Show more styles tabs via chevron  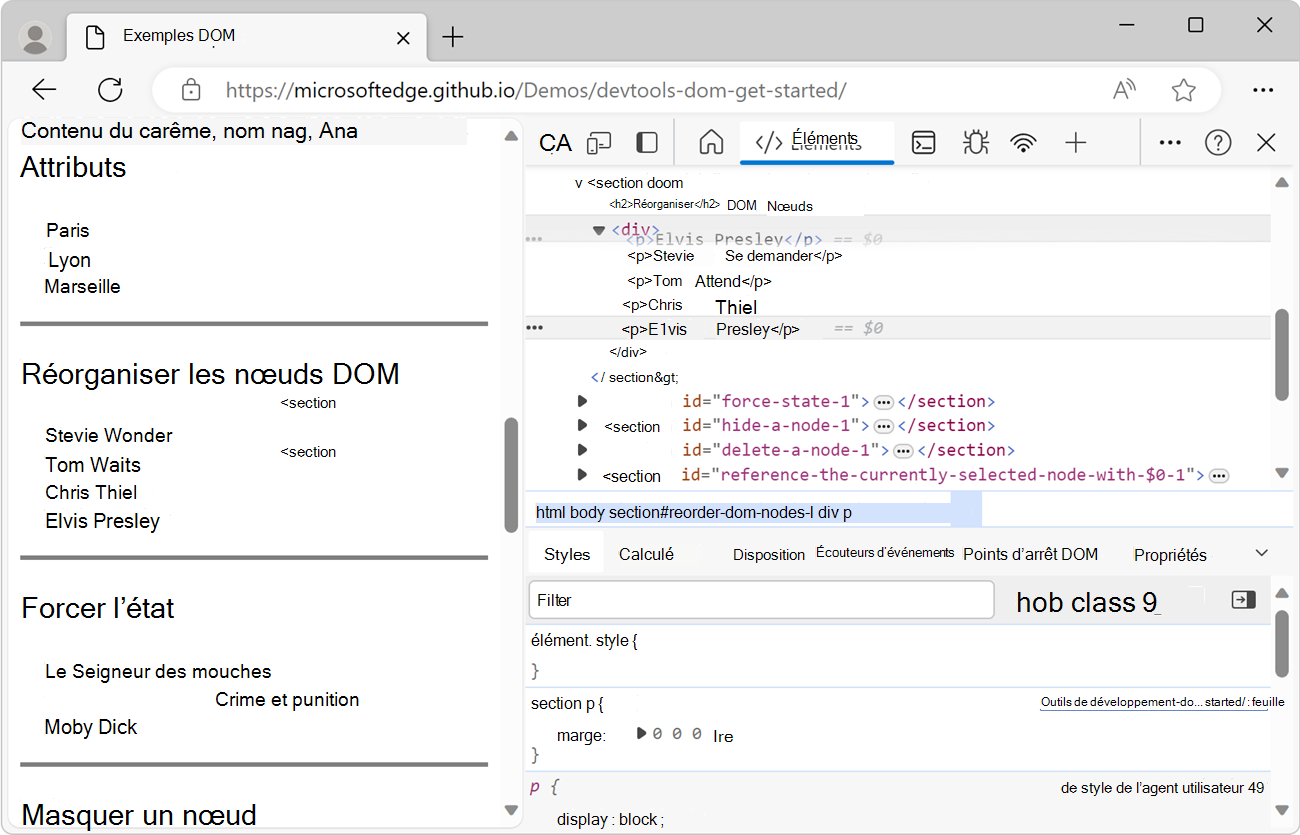pyautogui.click(x=1262, y=553)
